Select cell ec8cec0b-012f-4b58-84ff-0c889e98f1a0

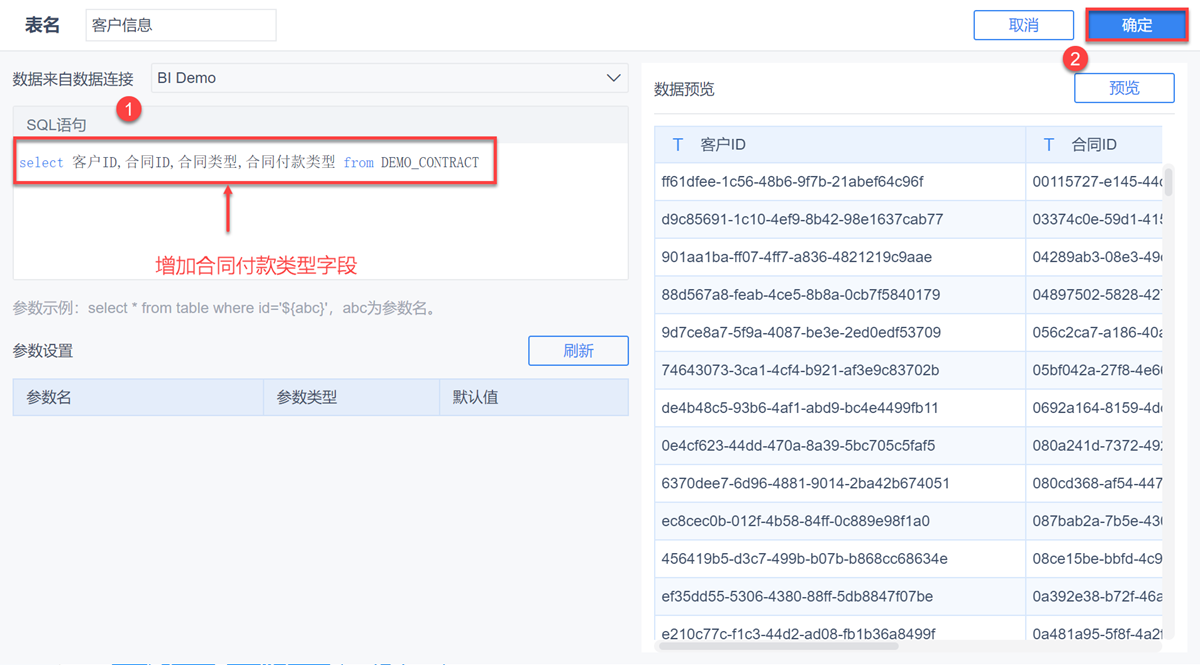840,521
